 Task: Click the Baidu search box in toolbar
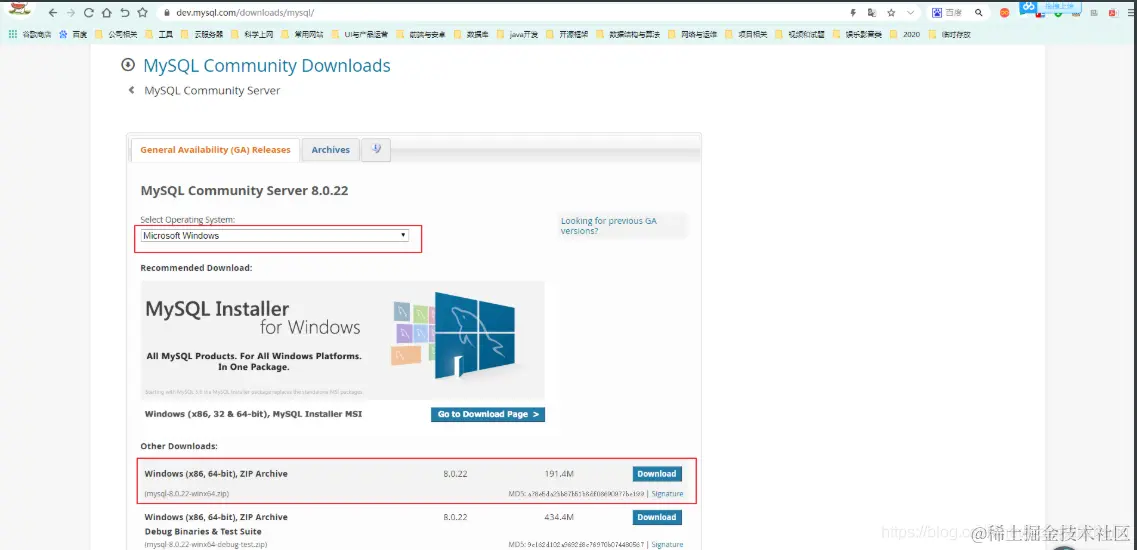point(958,13)
